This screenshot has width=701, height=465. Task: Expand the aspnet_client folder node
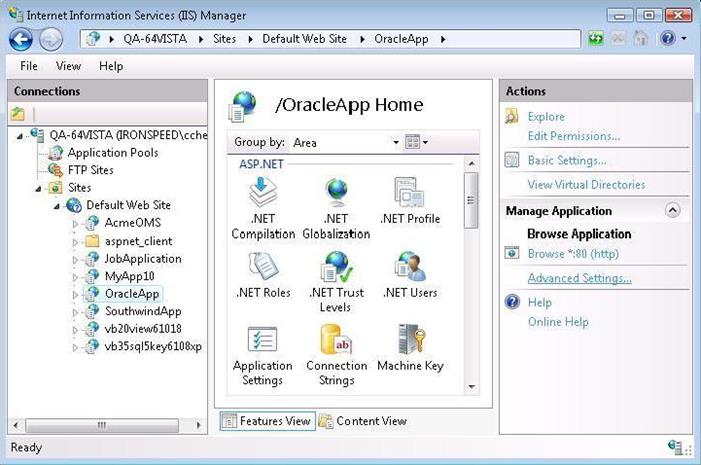click(75, 242)
